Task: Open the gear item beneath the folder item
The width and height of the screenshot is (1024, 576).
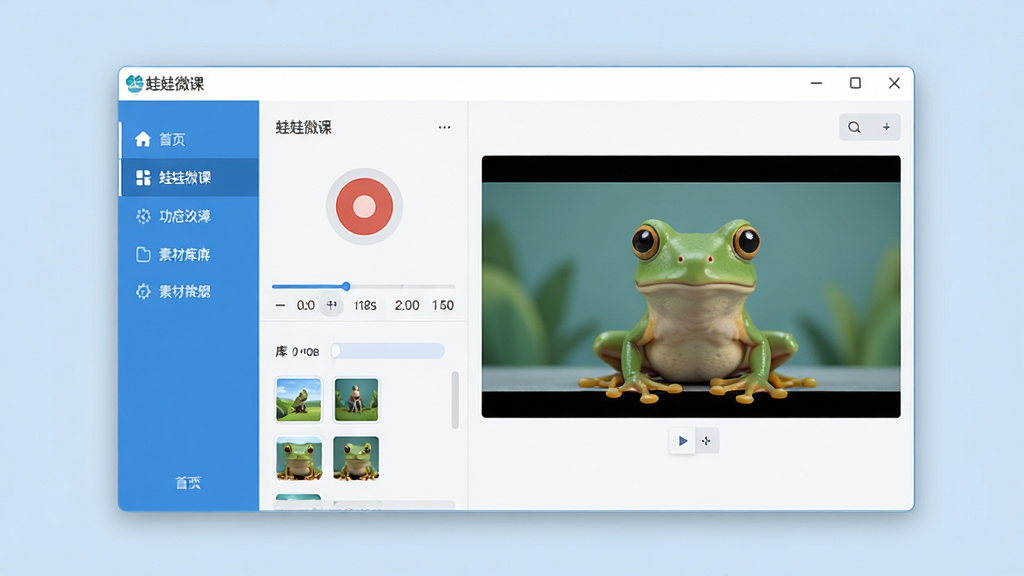Action: point(189,291)
